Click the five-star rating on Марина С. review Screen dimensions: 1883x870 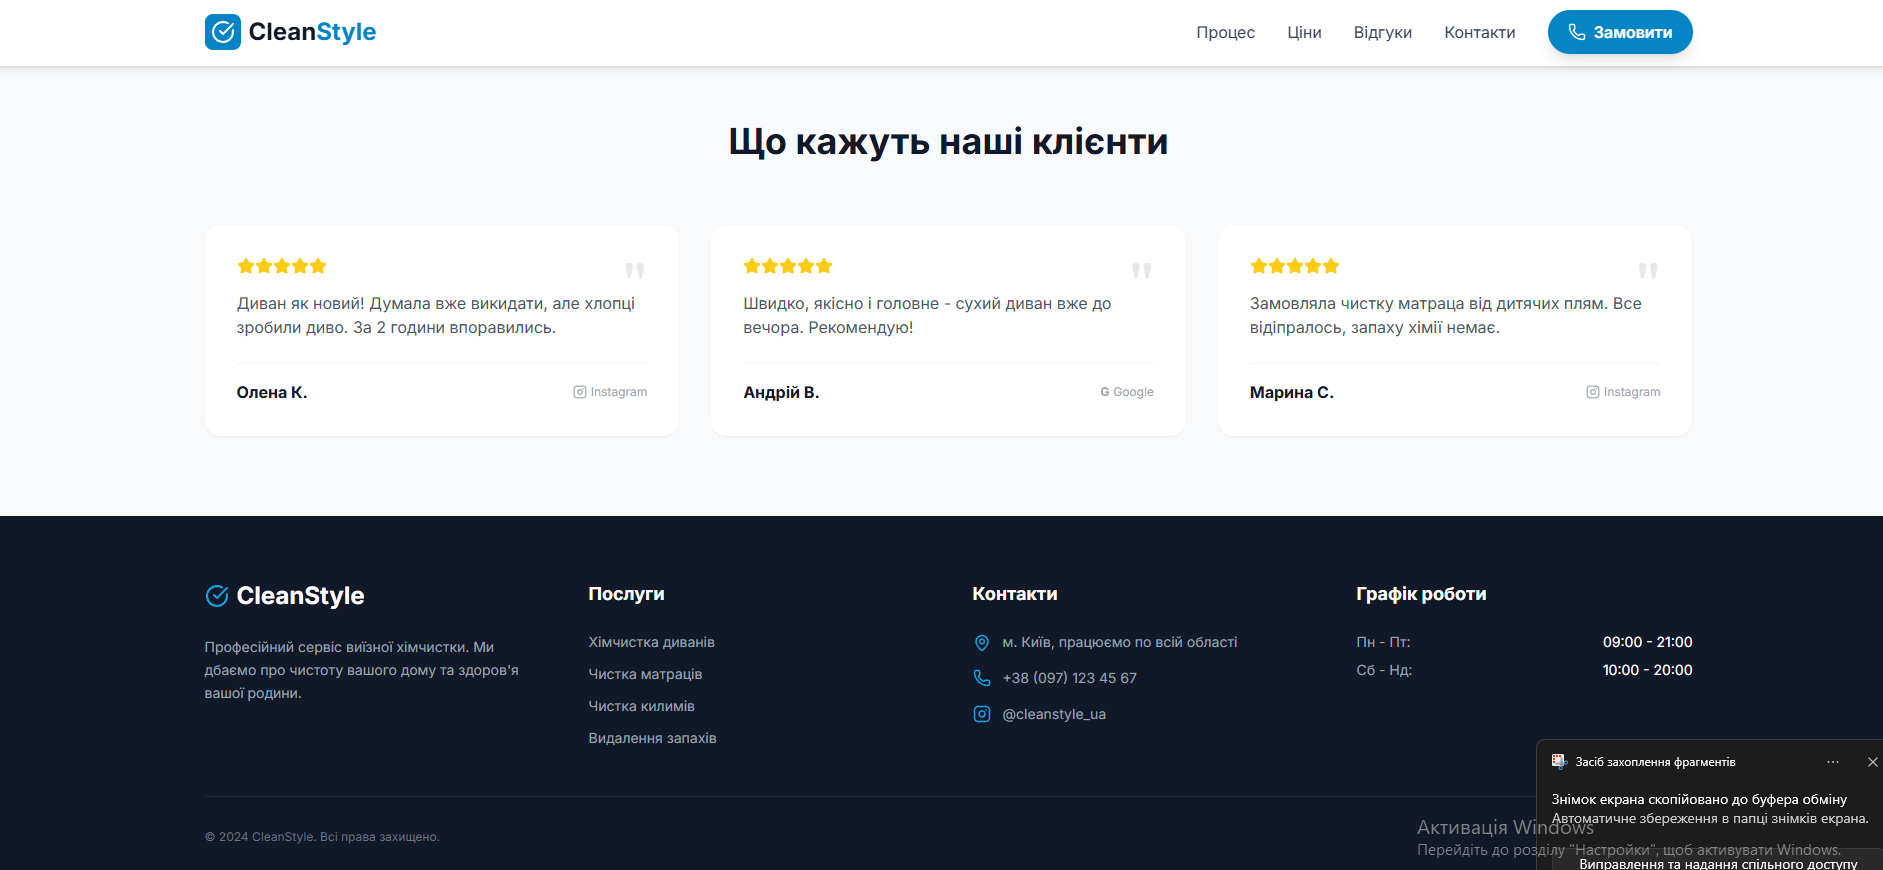click(1295, 266)
